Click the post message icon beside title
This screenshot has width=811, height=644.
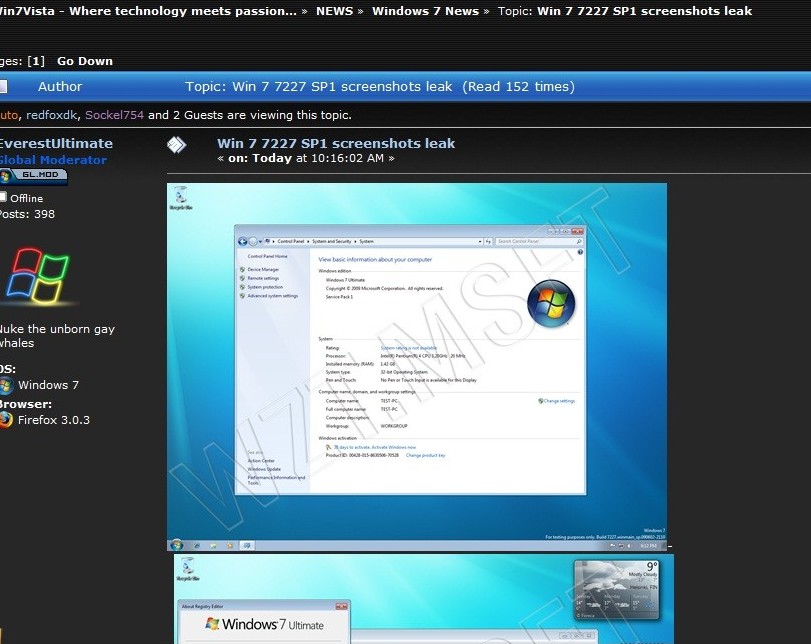(x=176, y=145)
